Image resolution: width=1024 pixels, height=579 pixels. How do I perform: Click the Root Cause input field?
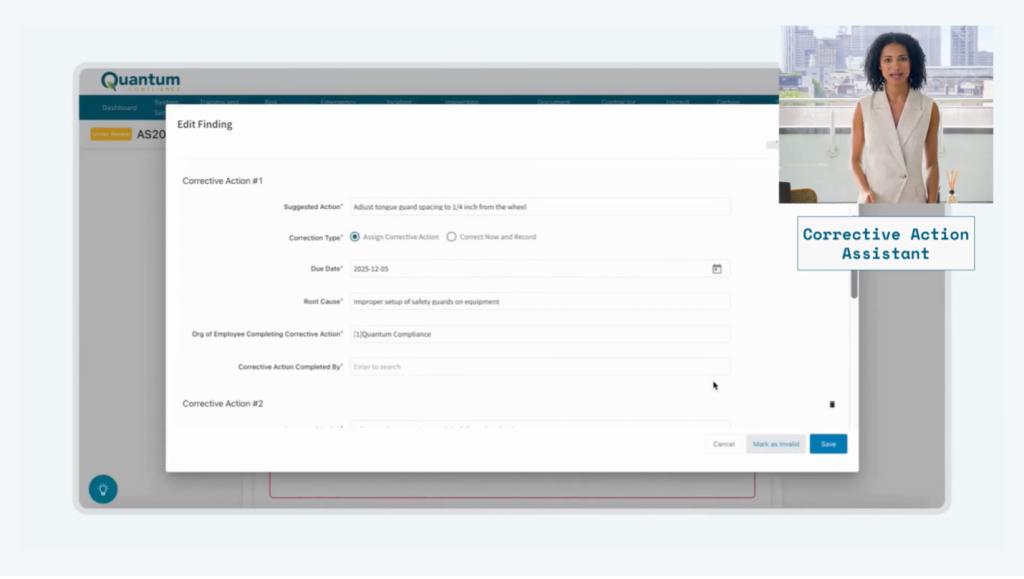pyautogui.click(x=539, y=301)
